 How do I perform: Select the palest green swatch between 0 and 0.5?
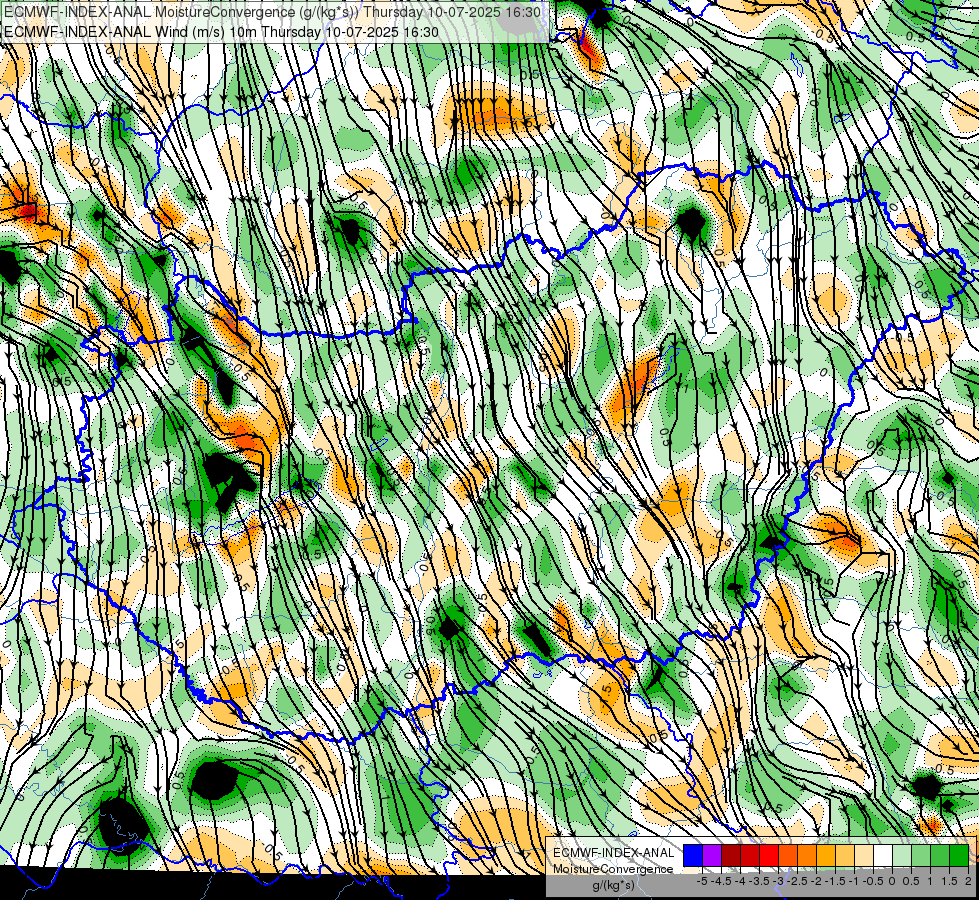point(902,856)
